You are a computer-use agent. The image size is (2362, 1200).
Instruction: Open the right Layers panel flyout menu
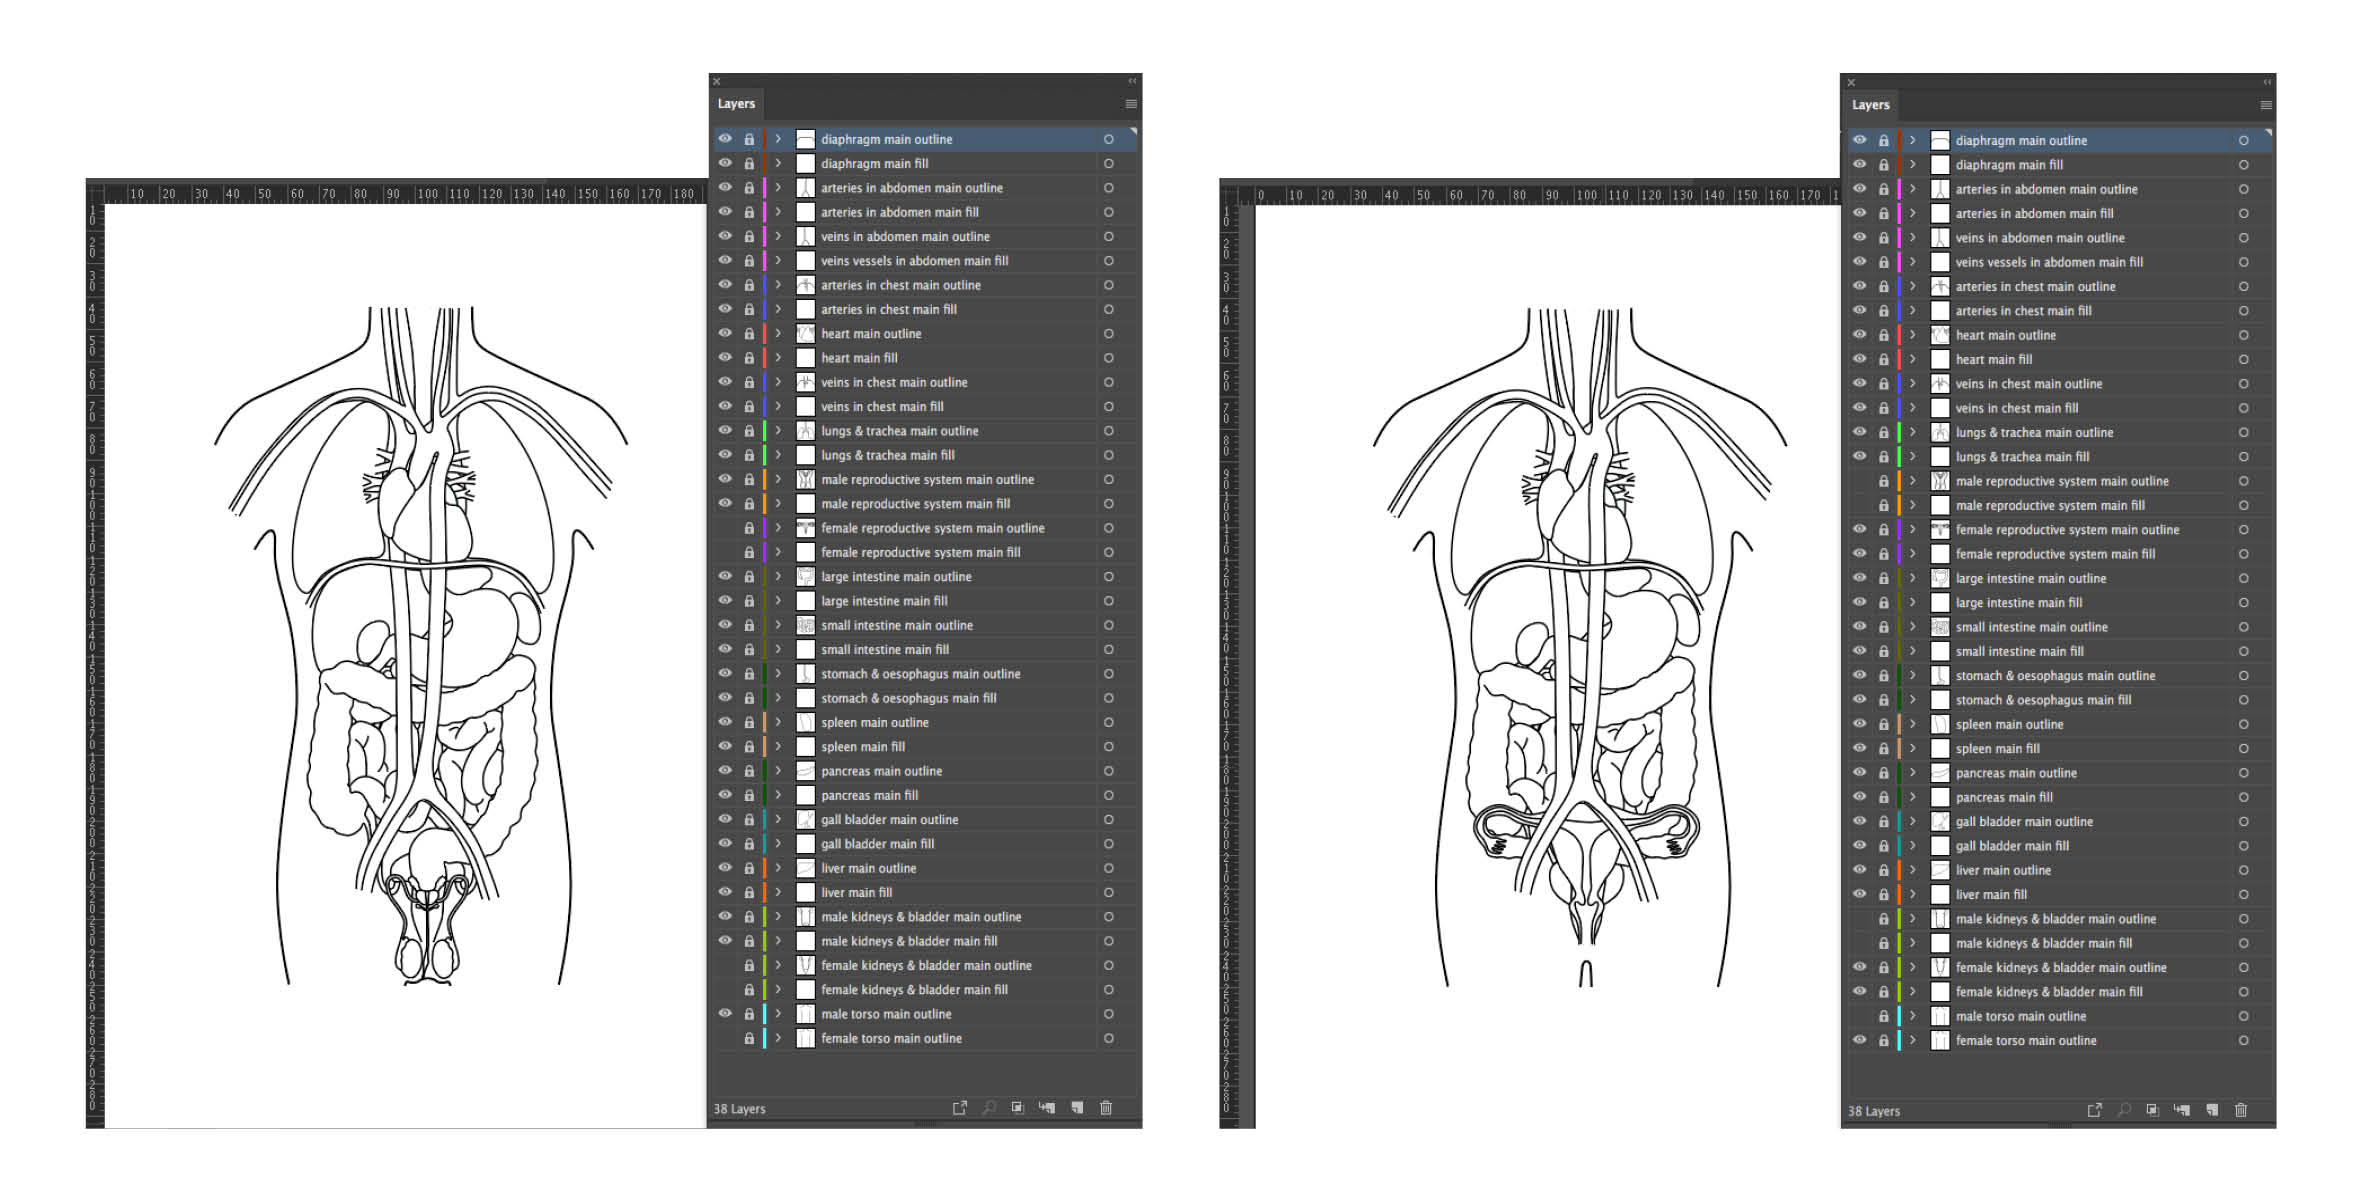[x=2265, y=105]
